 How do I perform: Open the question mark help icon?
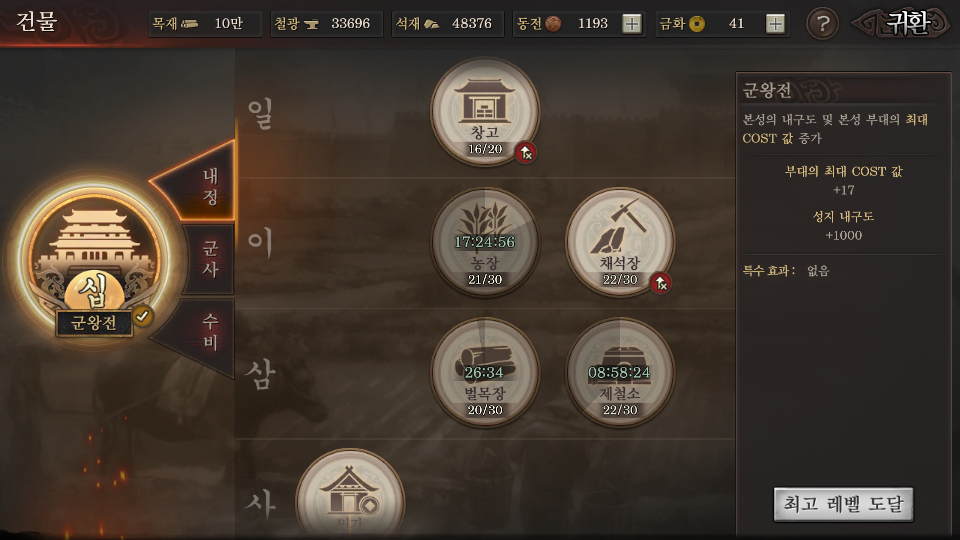click(x=823, y=24)
